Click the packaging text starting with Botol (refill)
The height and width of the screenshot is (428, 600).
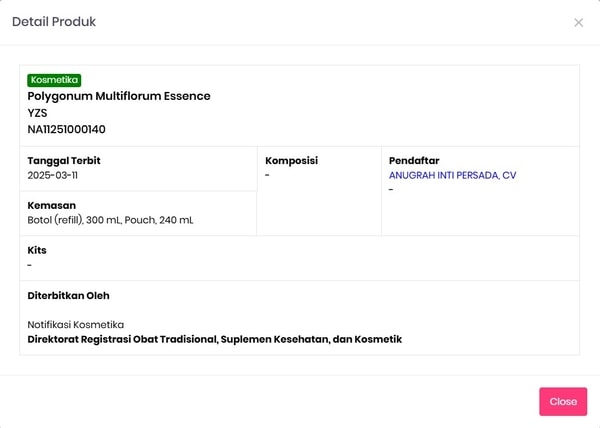[110, 220]
